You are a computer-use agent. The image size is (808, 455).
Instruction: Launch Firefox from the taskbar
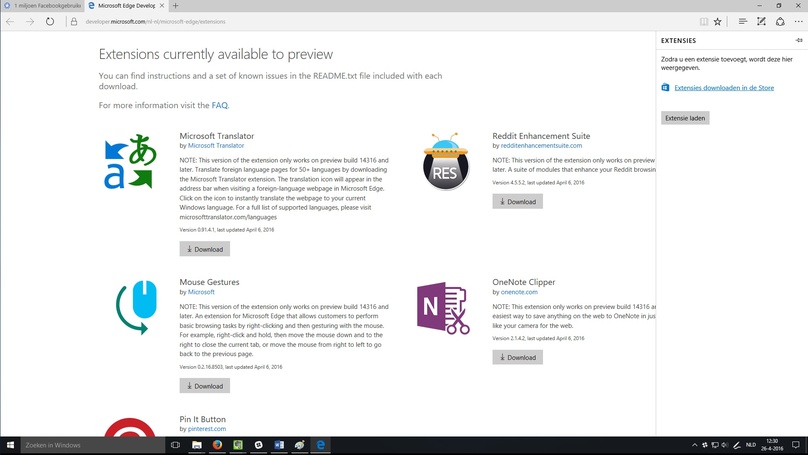tap(217, 445)
